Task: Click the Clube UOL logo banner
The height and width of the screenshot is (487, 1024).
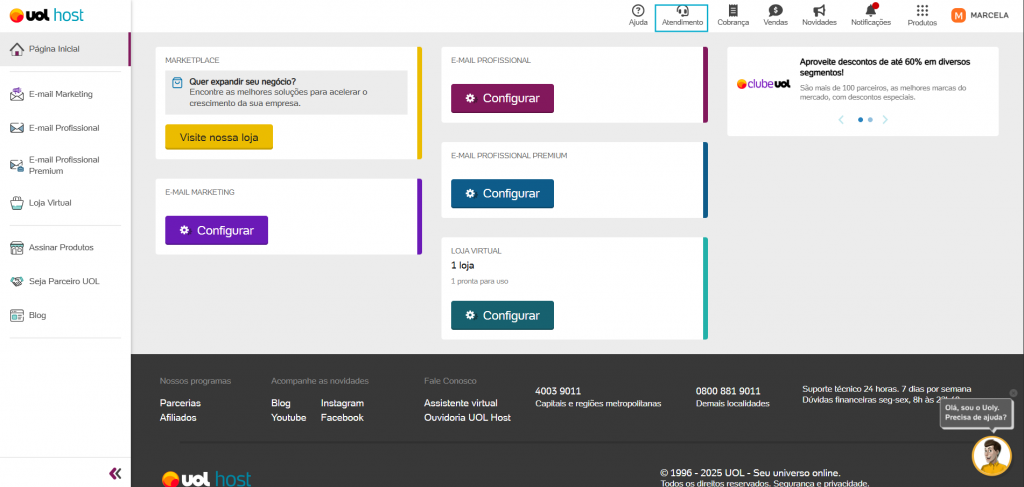Action: [x=763, y=84]
